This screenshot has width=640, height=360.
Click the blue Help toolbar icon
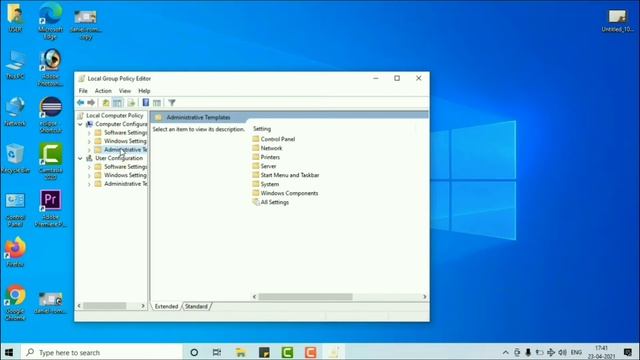145,102
